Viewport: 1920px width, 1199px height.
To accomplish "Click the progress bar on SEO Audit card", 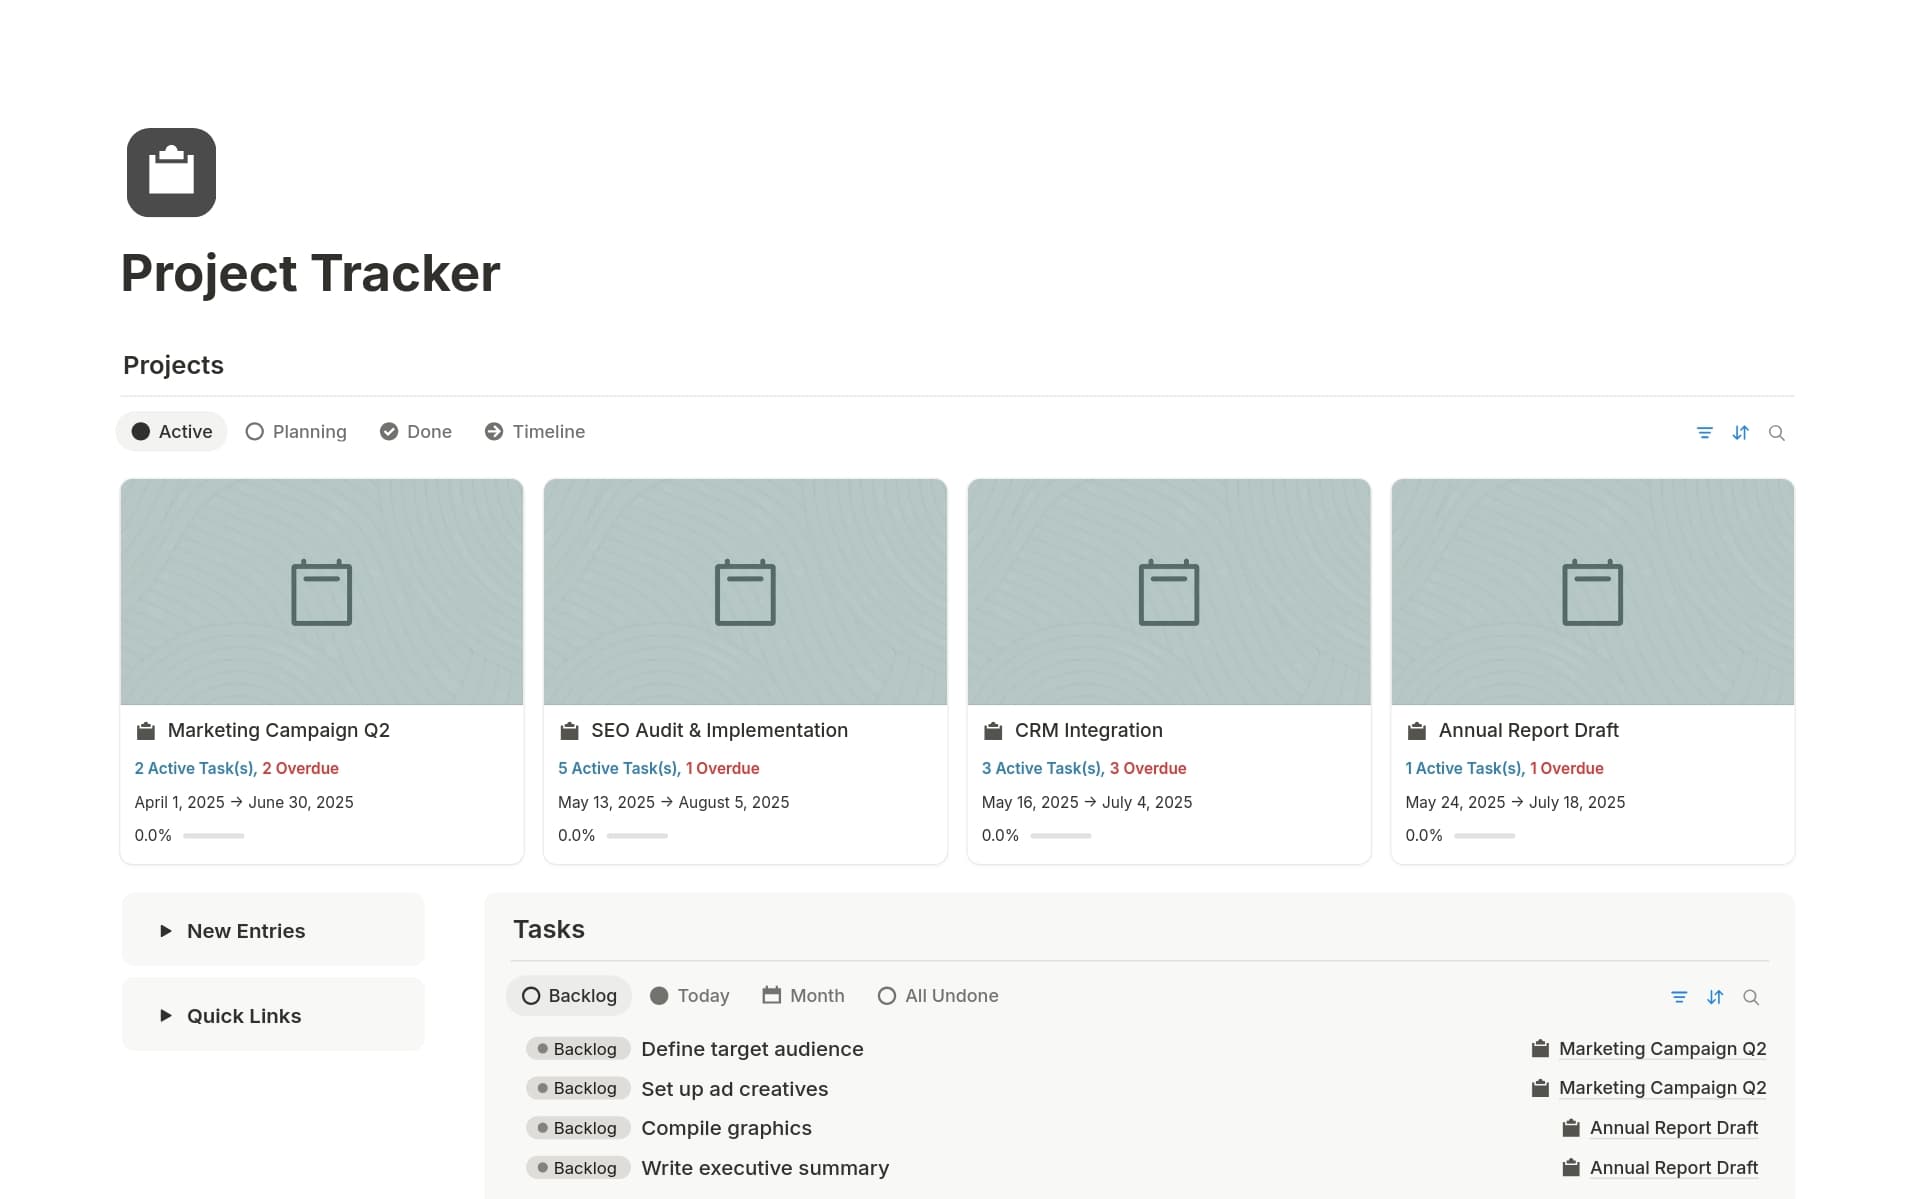I will [638, 835].
